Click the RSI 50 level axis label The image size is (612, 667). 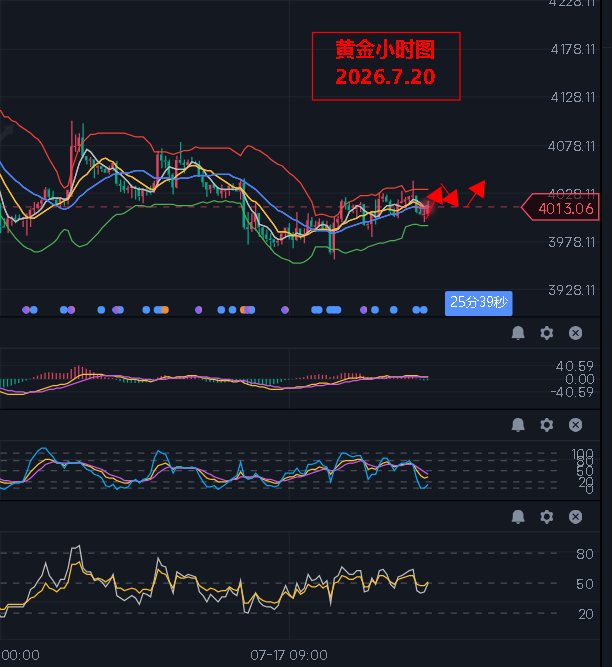[585, 584]
